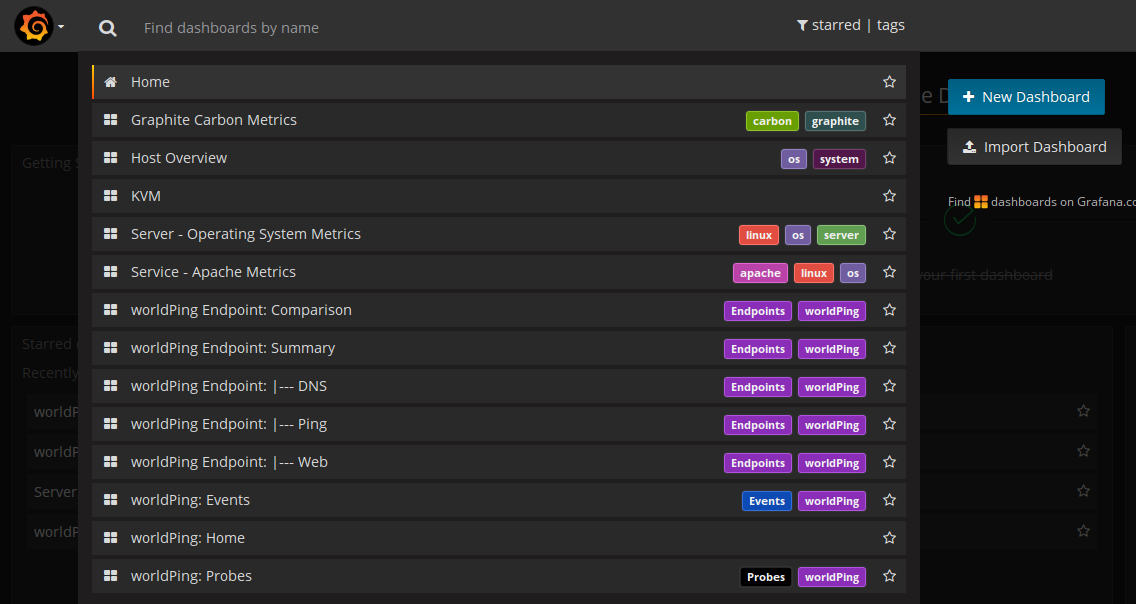Viewport: 1136px width, 604px height.
Task: Filter by the system tag
Action: (x=839, y=159)
